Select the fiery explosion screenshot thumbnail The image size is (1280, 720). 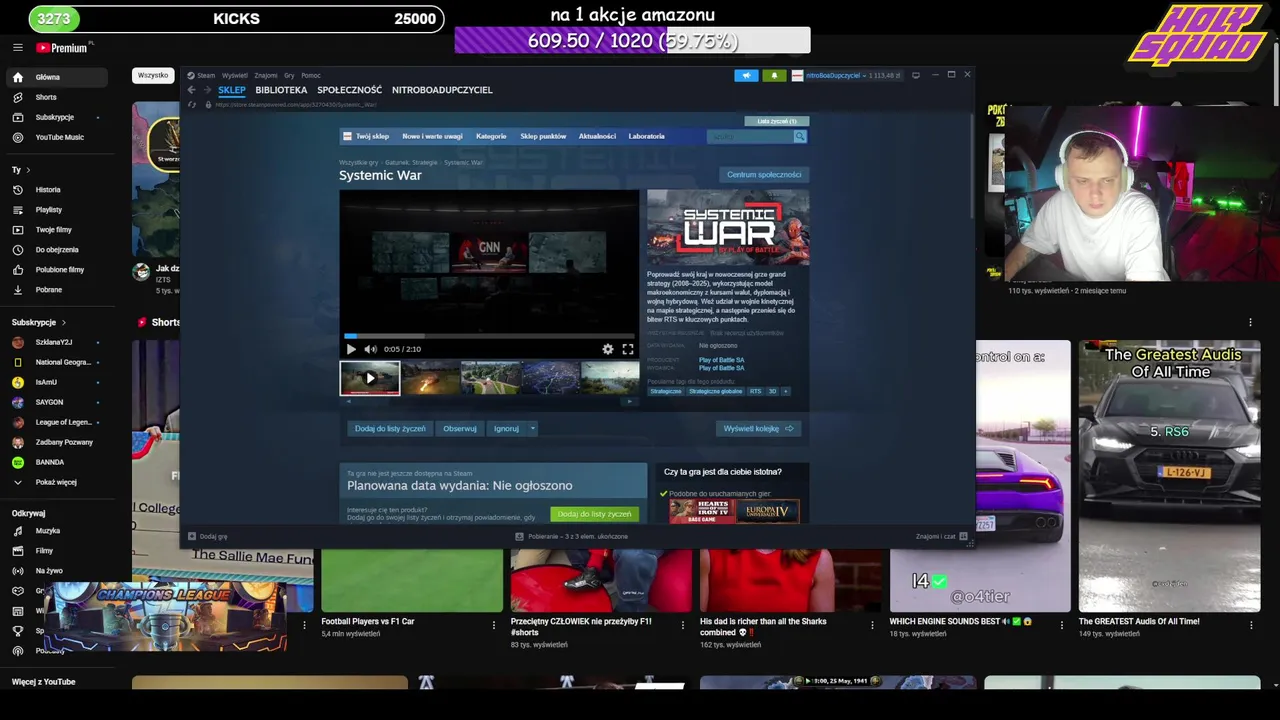tap(430, 378)
